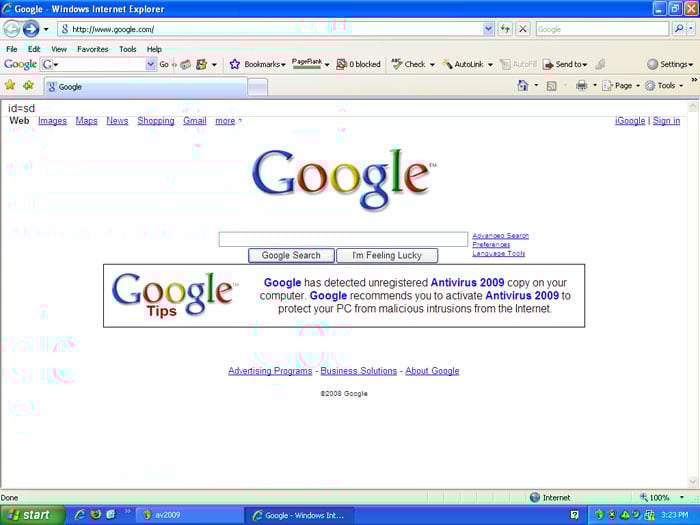
Task: Click the magnifier search icon in IE
Action: [679, 29]
